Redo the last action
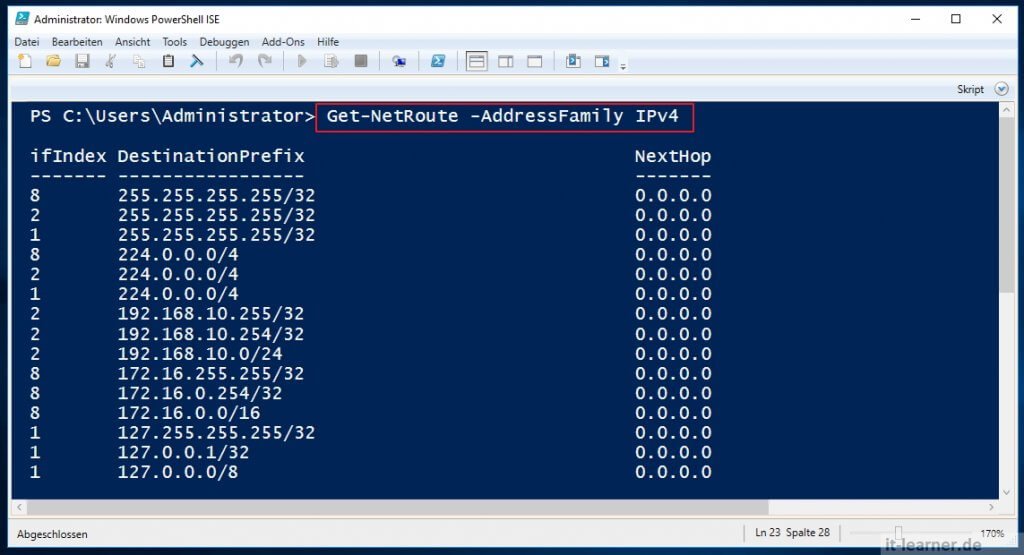The width and height of the screenshot is (1024, 555). (264, 61)
